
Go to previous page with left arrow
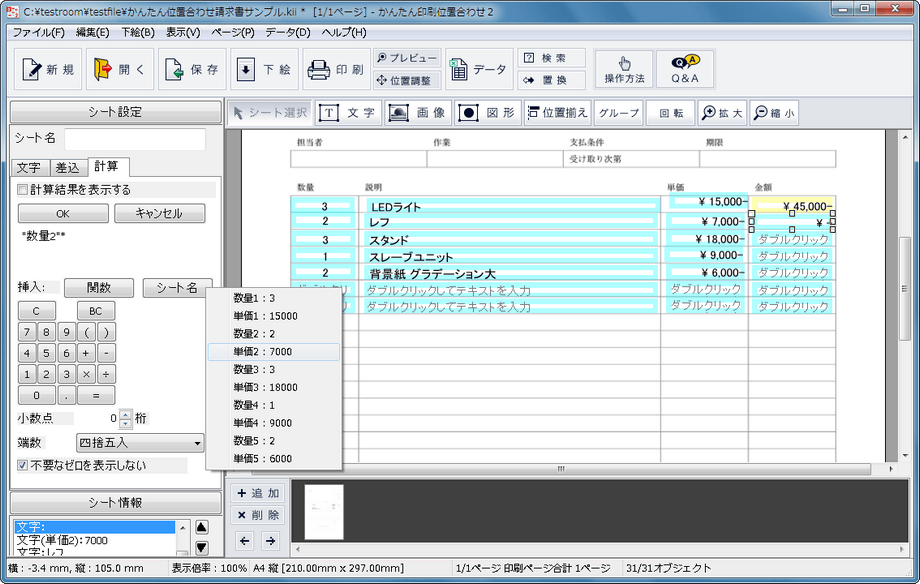[x=245, y=541]
